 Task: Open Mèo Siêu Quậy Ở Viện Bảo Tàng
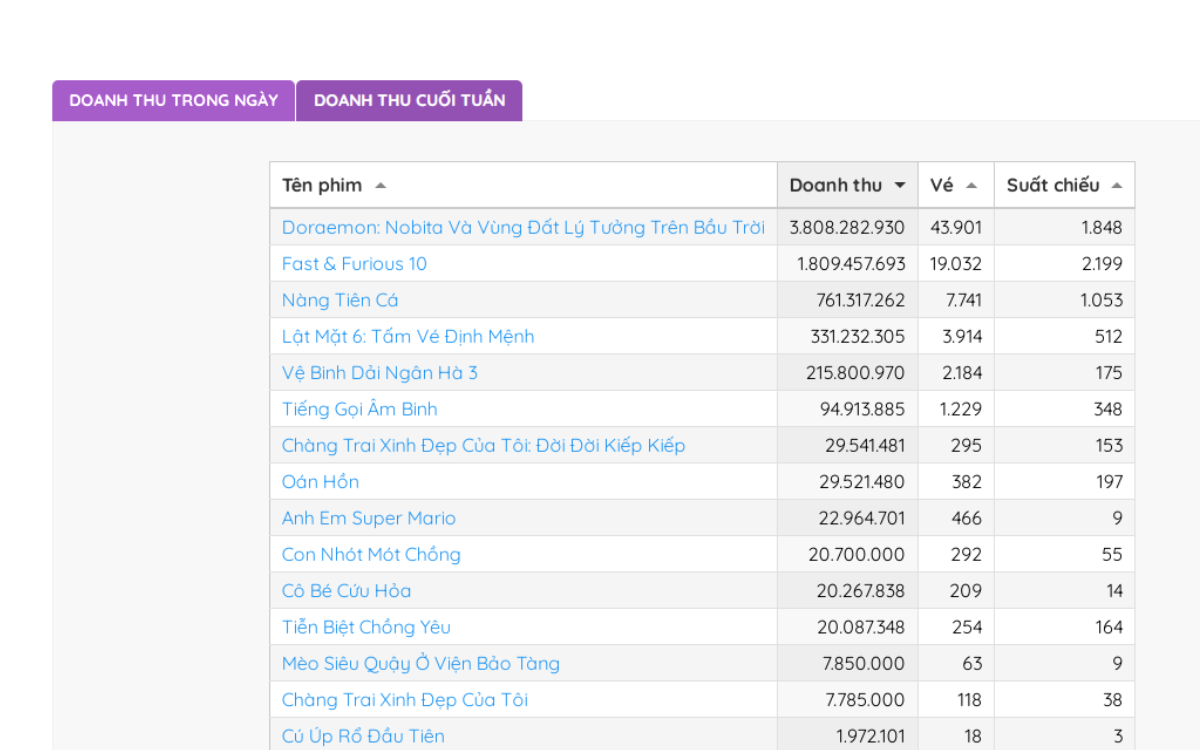tap(421, 663)
